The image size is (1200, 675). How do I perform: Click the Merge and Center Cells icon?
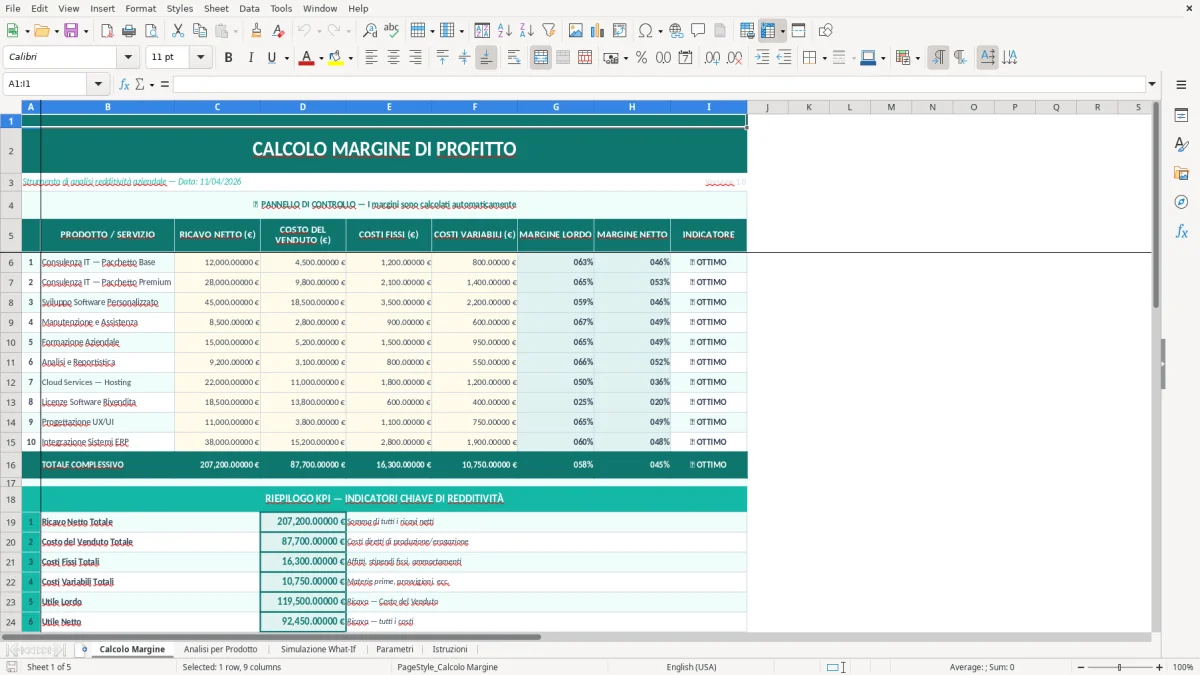pos(541,58)
